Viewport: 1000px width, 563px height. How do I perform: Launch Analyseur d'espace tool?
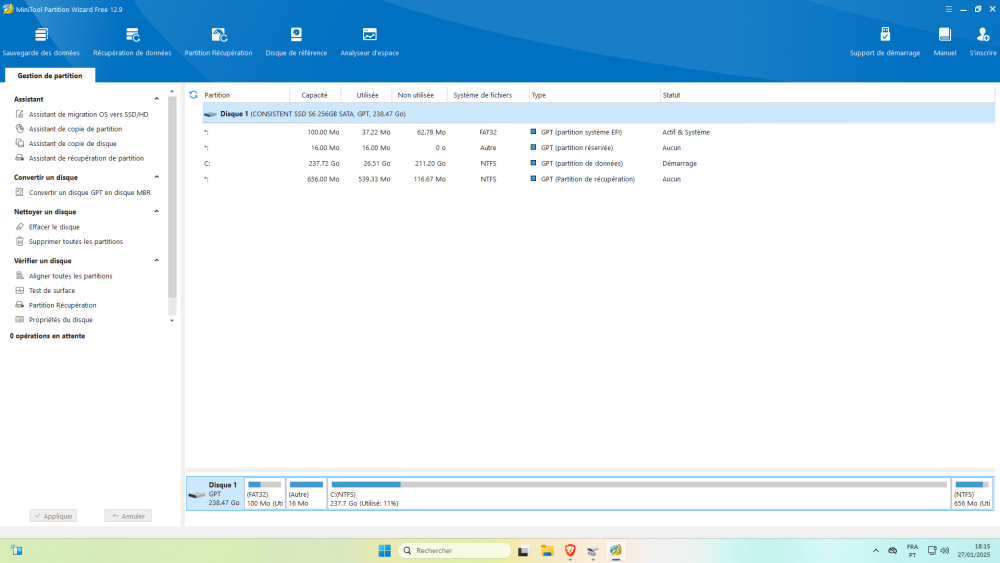pyautogui.click(x=369, y=41)
